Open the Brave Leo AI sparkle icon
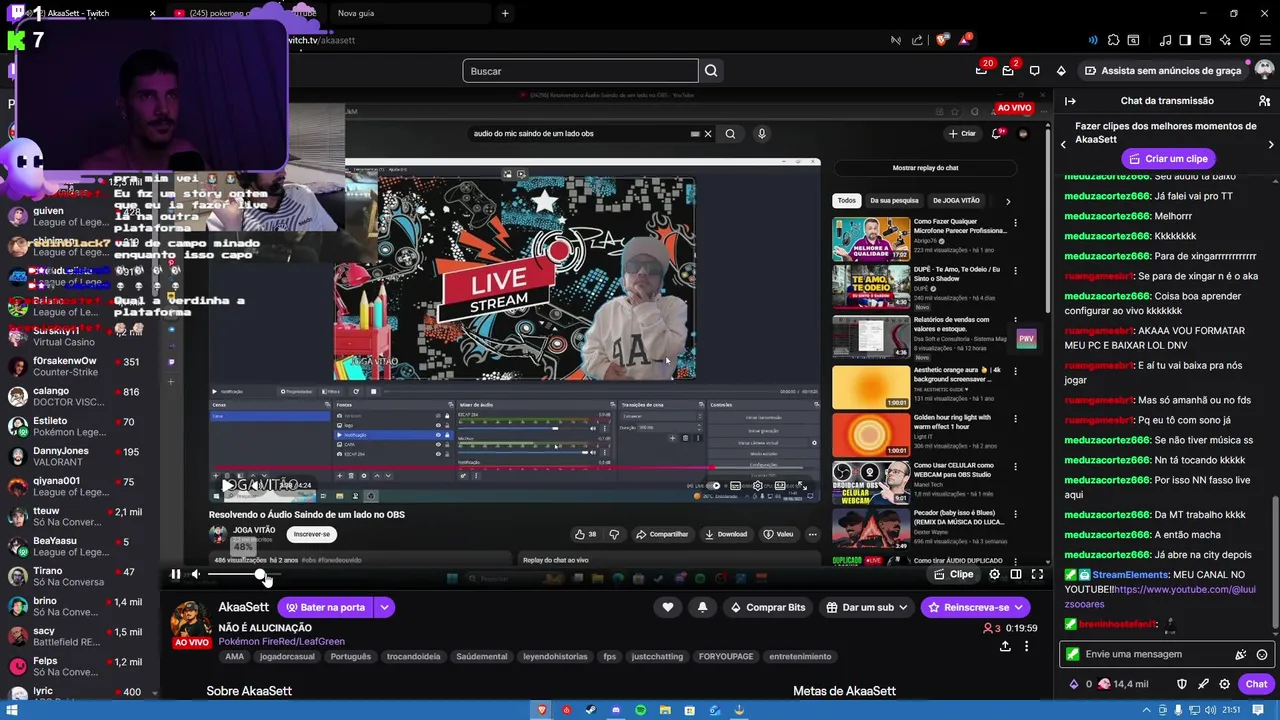Image resolution: width=1280 pixels, height=720 pixels. [1225, 40]
